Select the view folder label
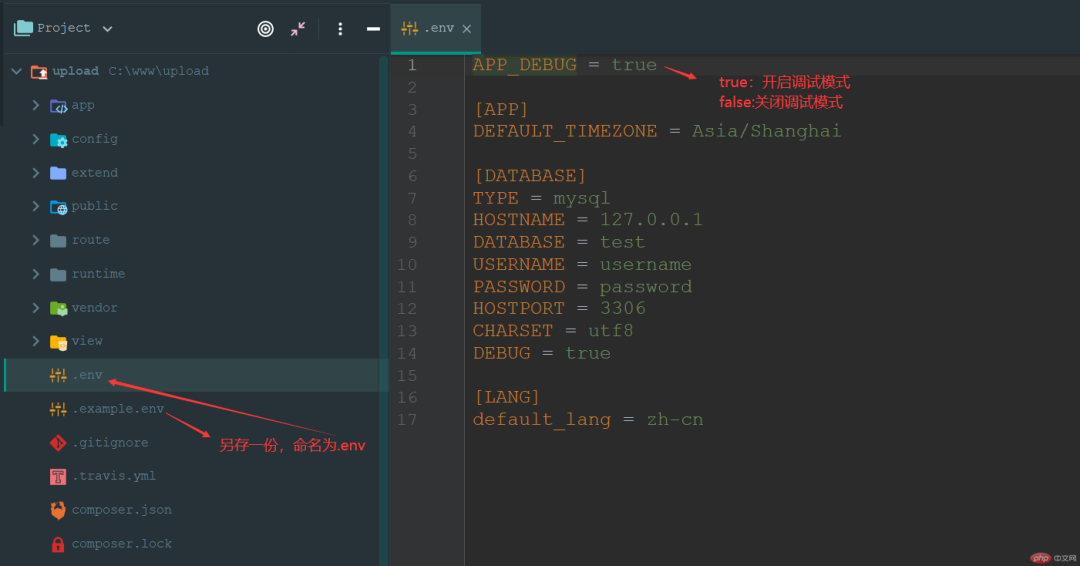The height and width of the screenshot is (566, 1080). [x=87, y=341]
